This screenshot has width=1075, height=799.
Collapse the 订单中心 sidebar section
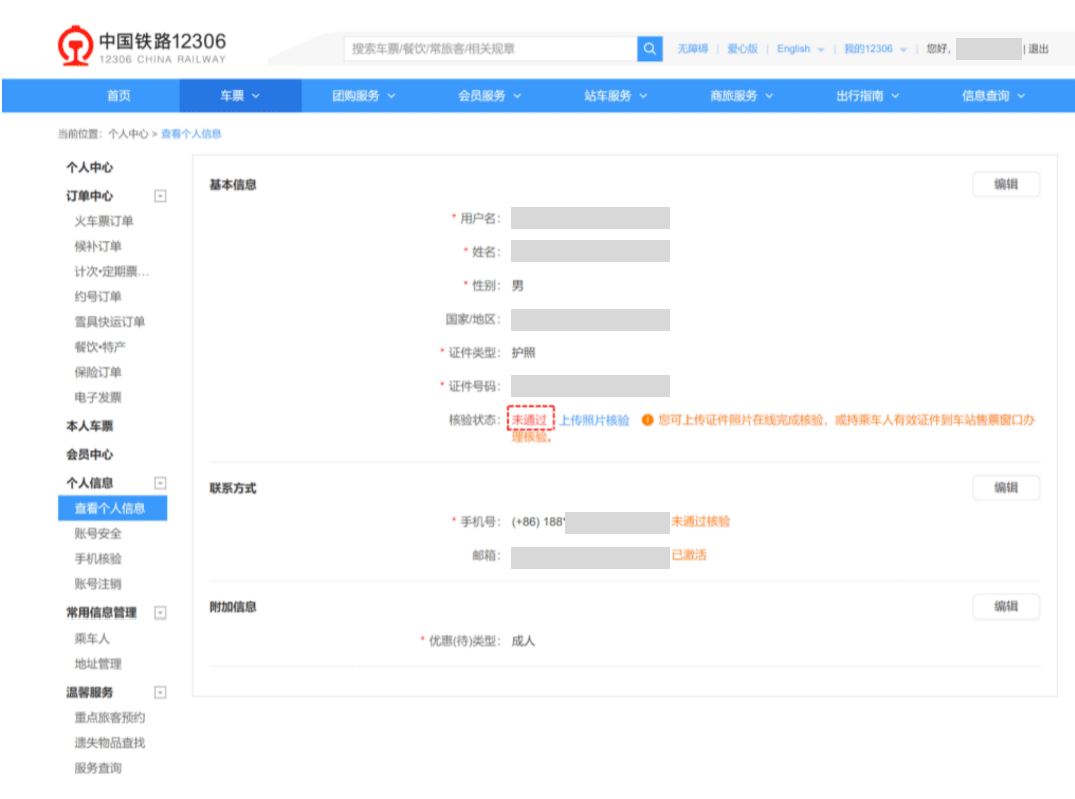pyautogui.click(x=160, y=196)
